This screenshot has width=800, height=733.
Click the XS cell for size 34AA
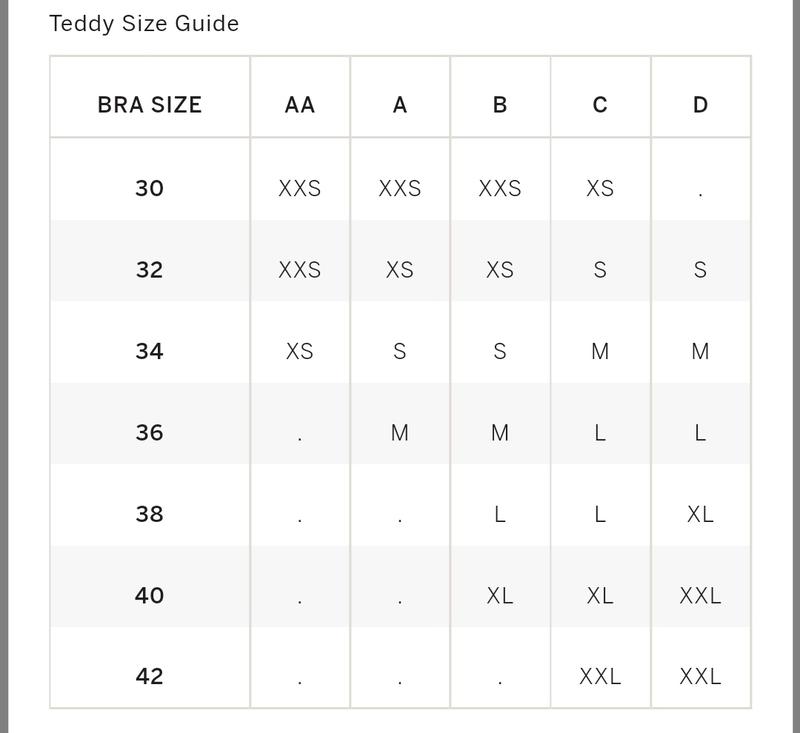coord(300,351)
